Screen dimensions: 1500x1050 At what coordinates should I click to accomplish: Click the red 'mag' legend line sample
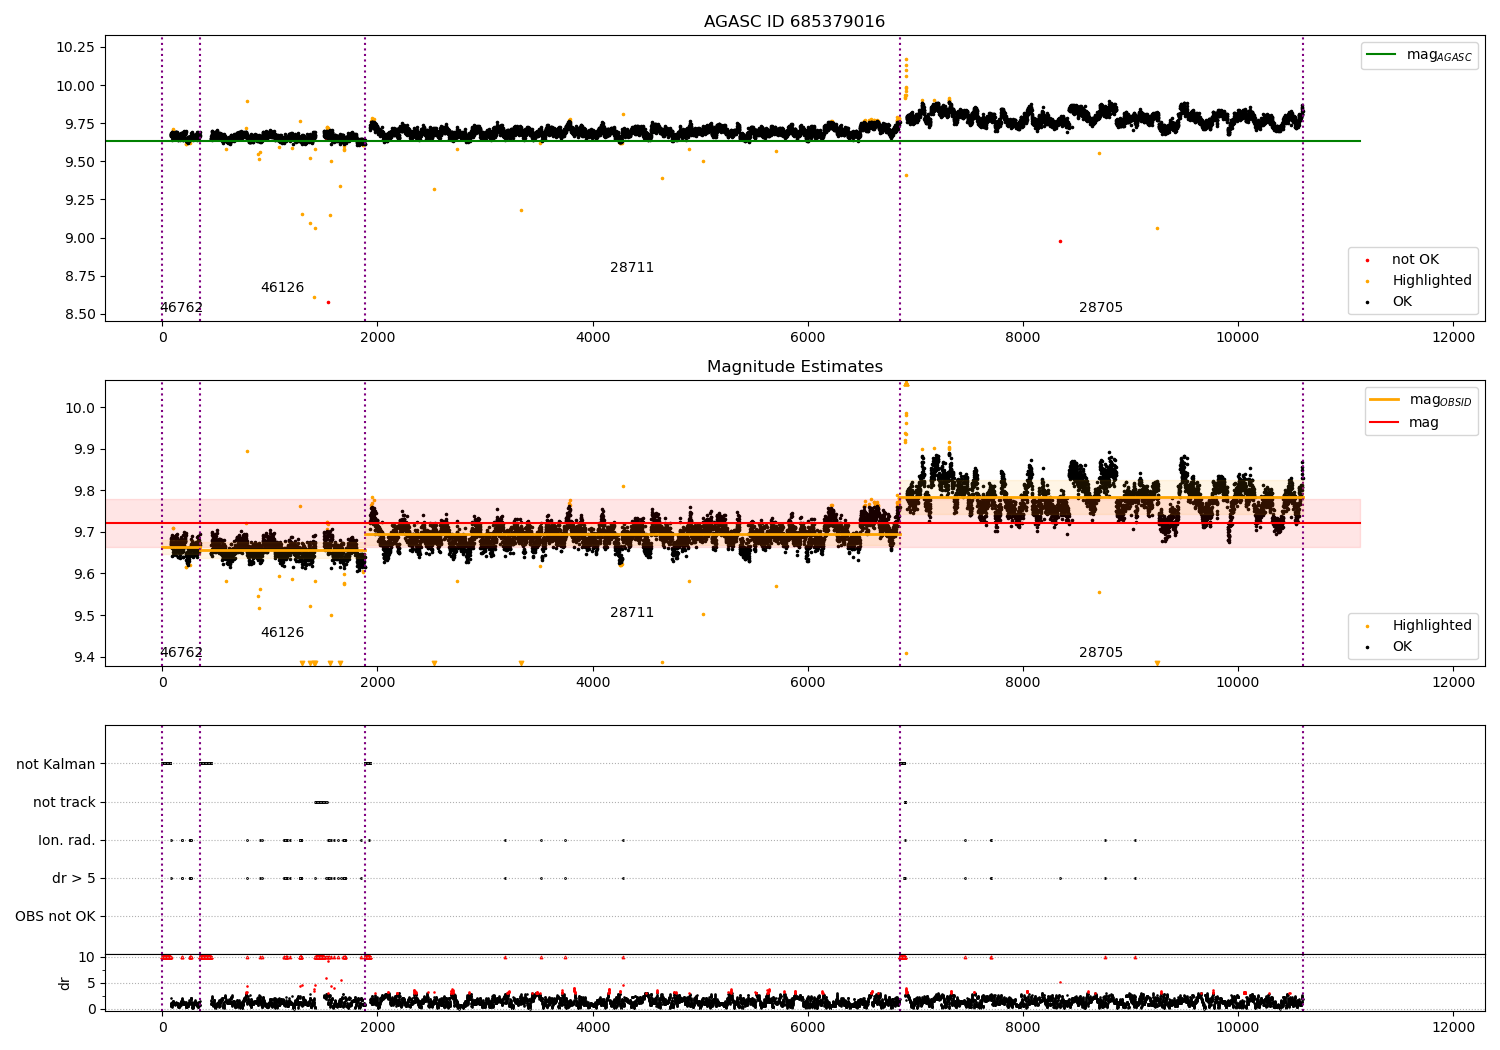(1385, 422)
